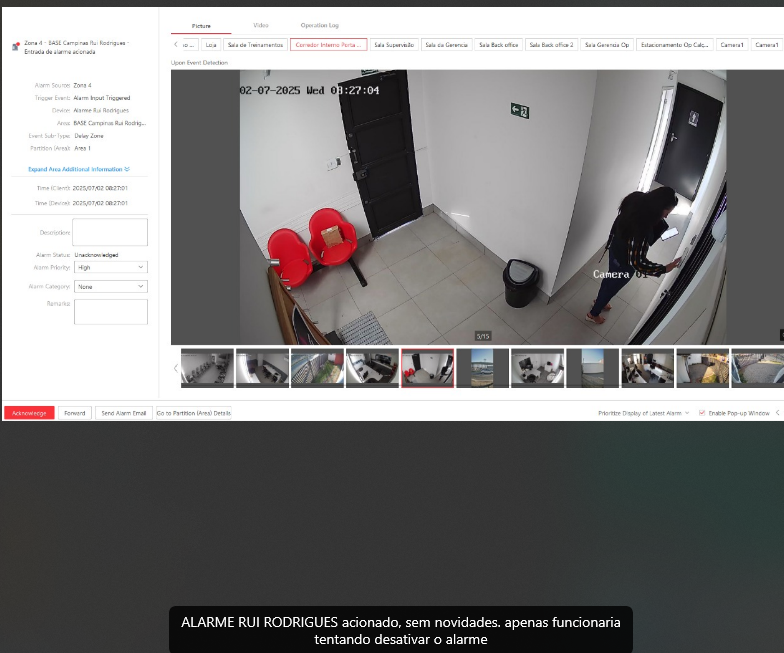Select the Sala de Treinamentos camera tab
Screen dimensions: 784x653
tap(256, 44)
